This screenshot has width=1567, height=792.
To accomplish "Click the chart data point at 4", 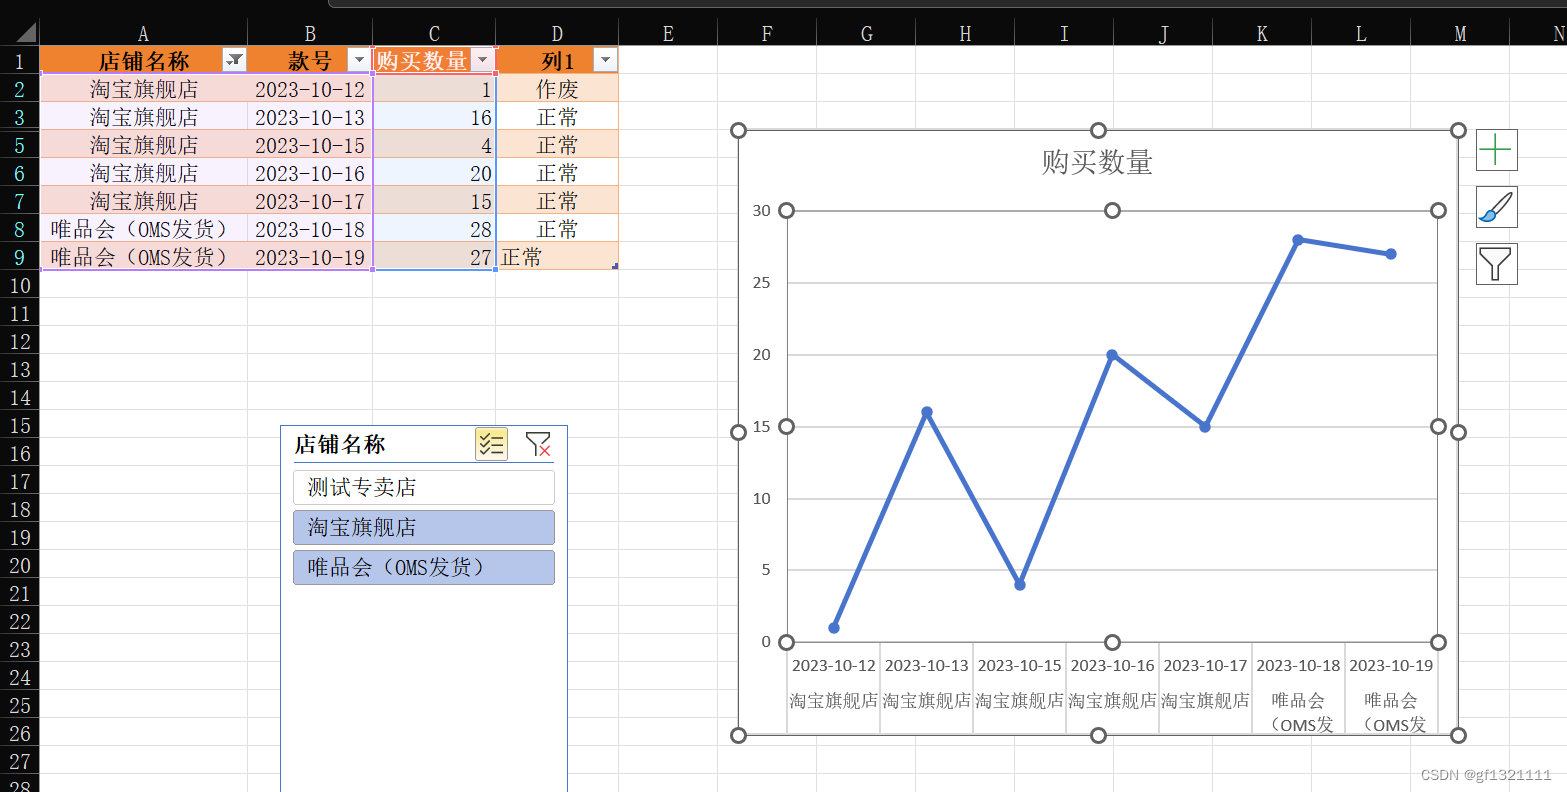I will (x=1020, y=585).
